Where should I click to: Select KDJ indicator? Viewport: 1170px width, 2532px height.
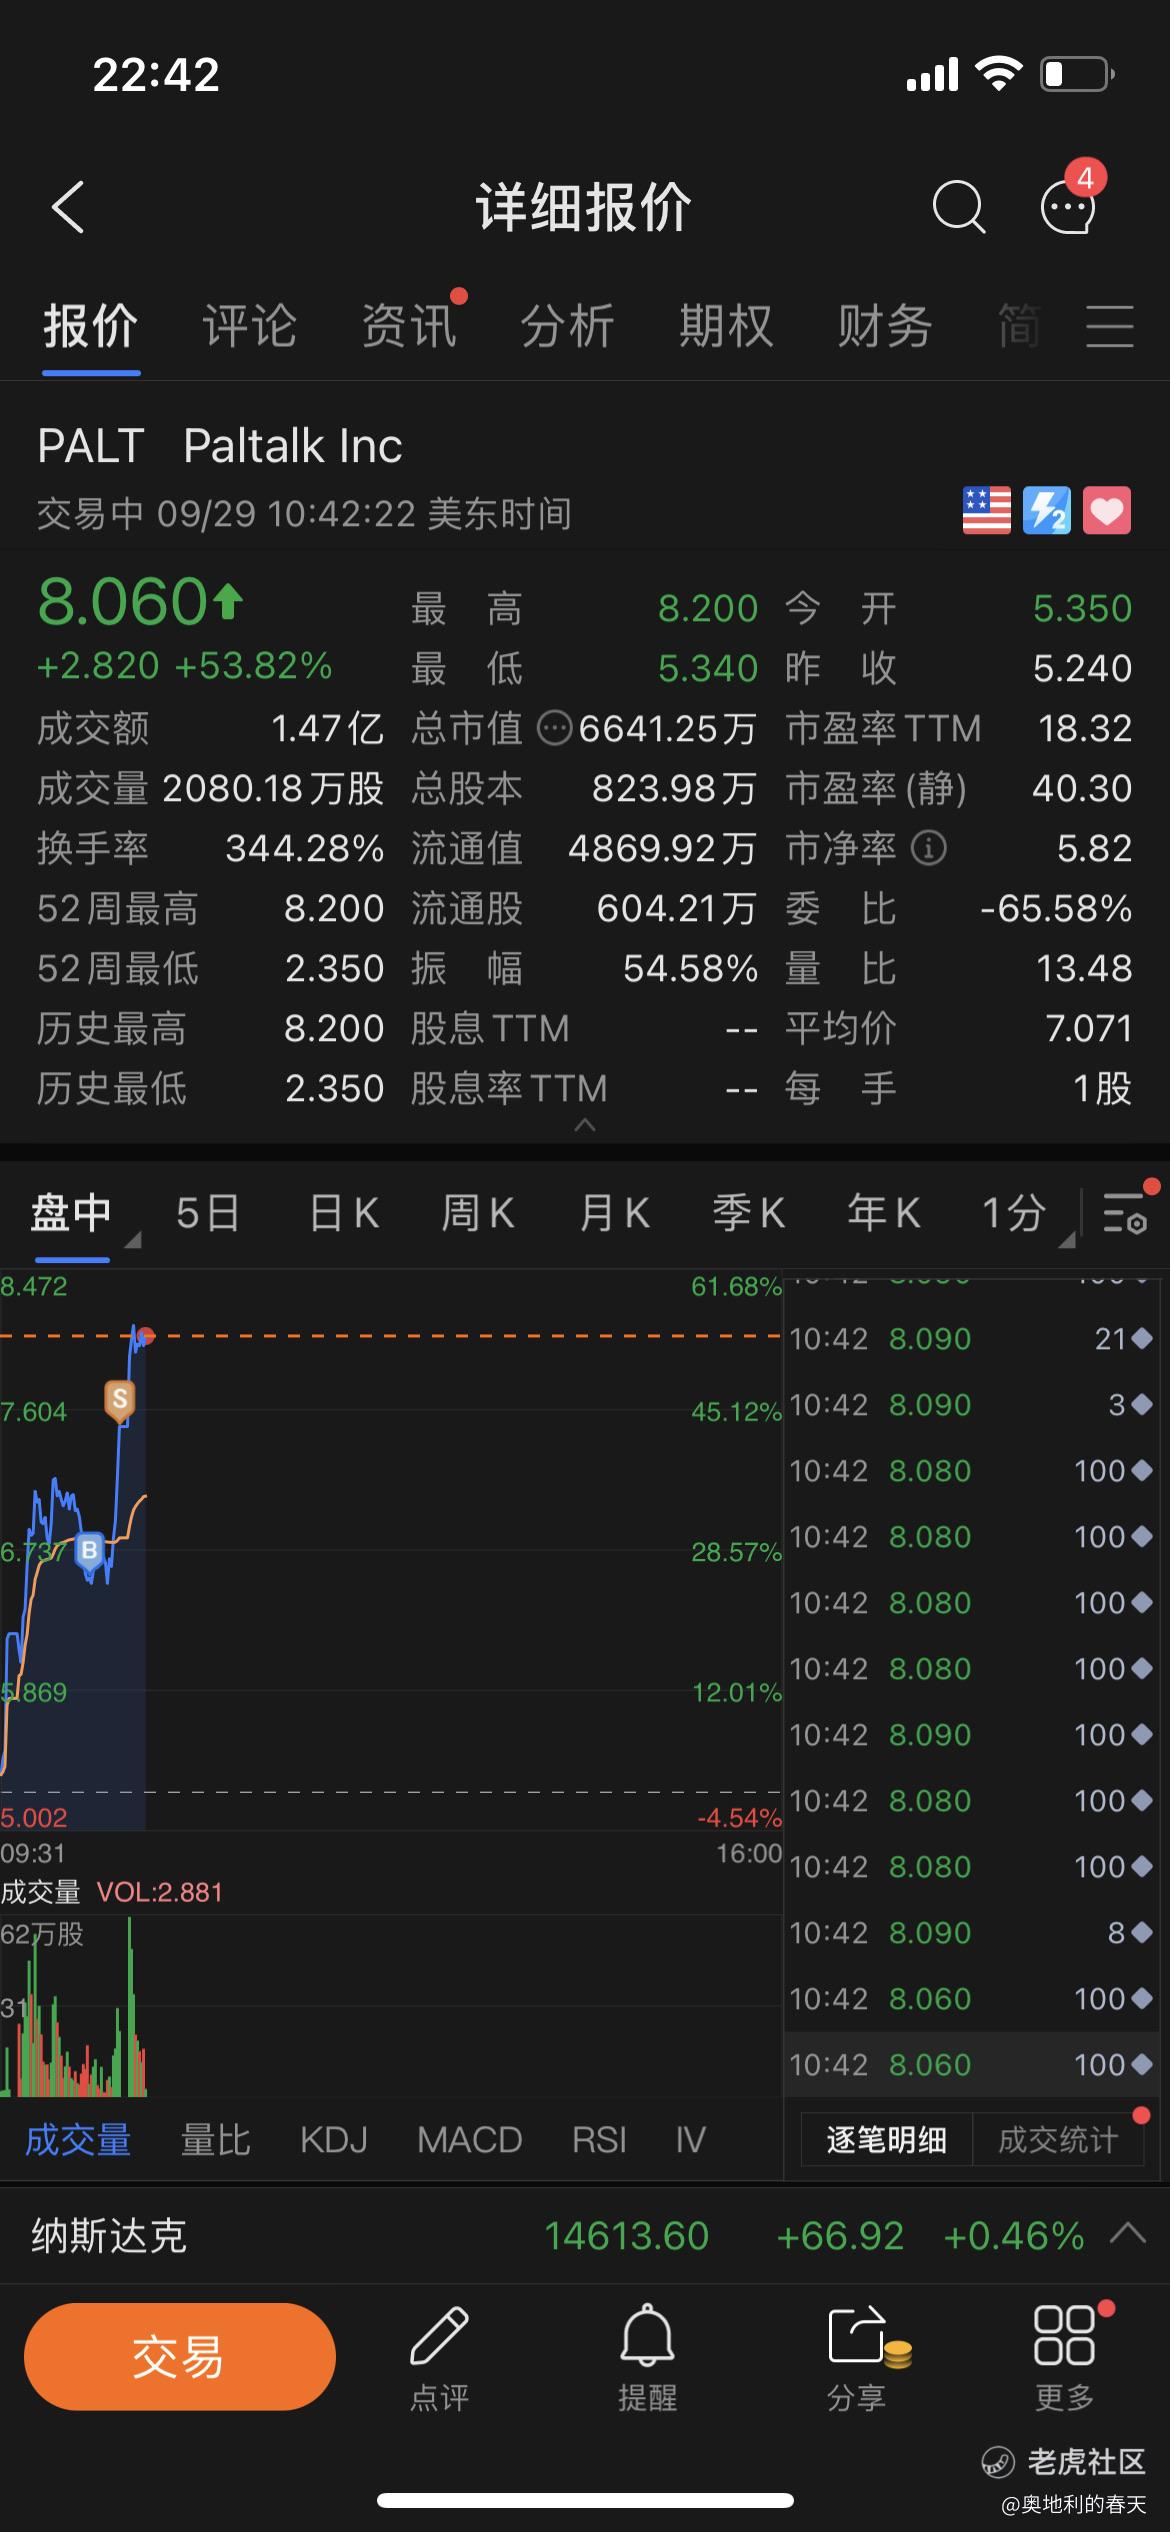pyautogui.click(x=334, y=2140)
